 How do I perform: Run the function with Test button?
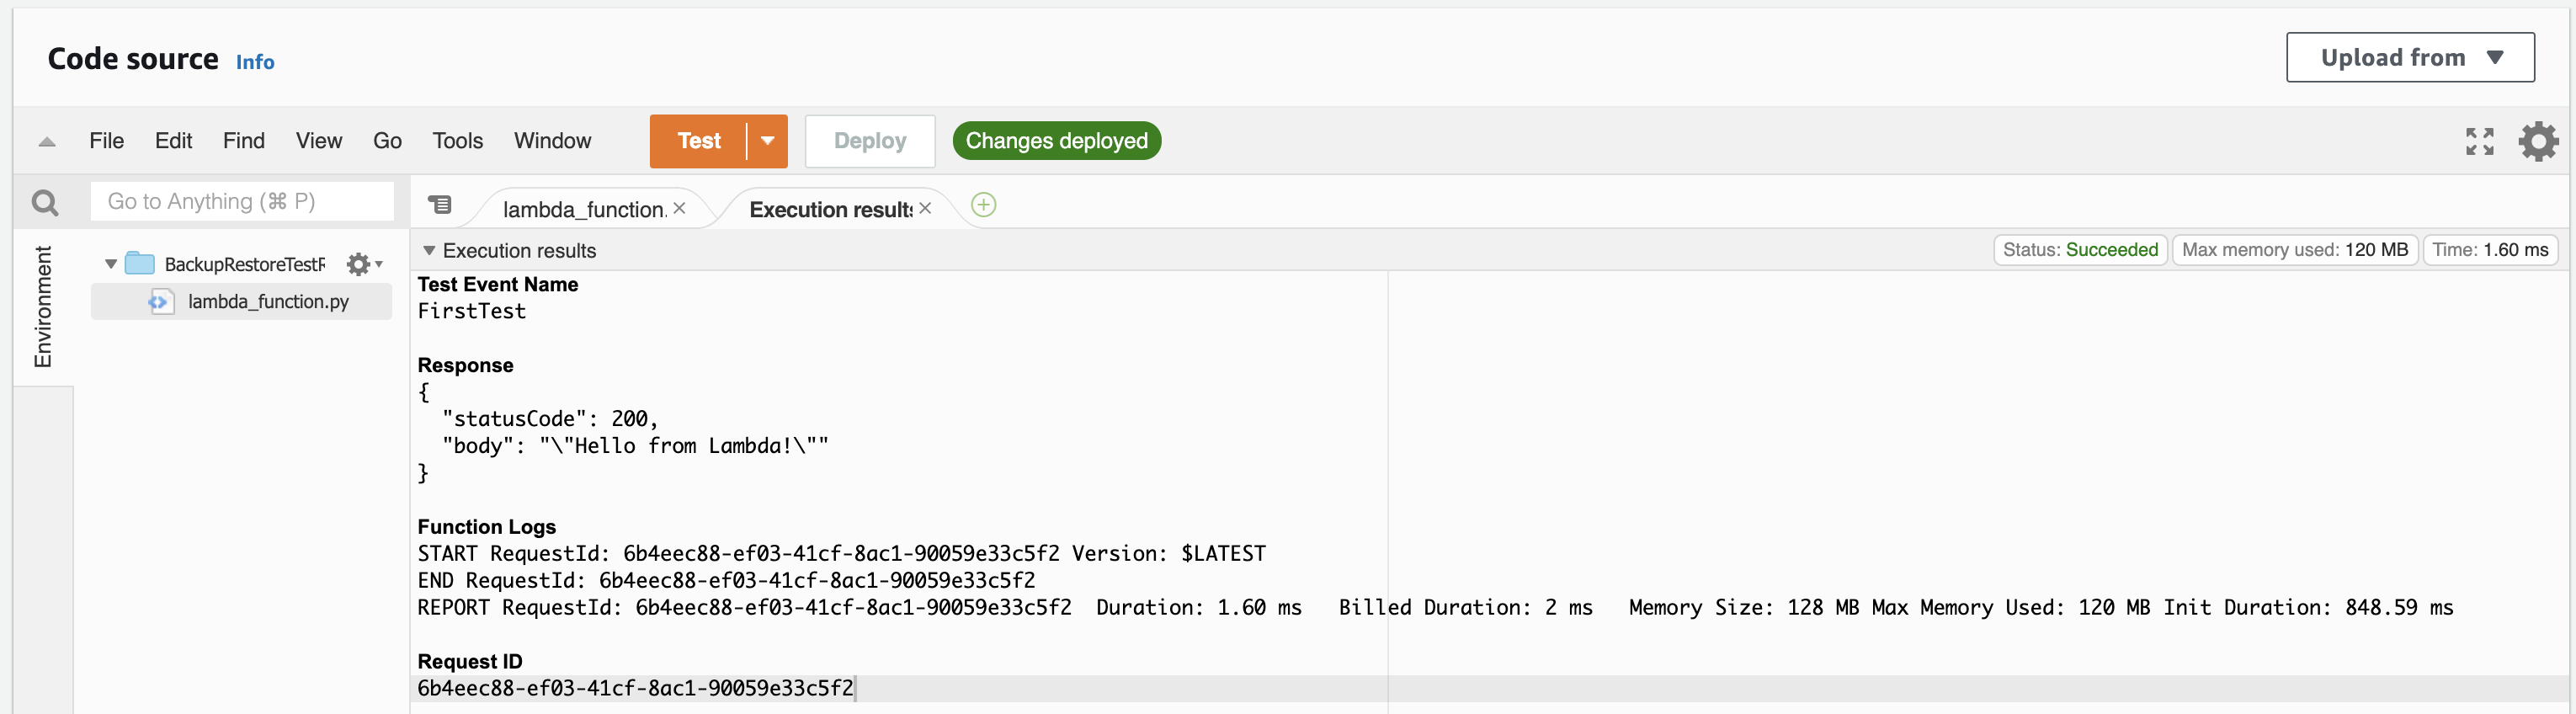(x=698, y=141)
